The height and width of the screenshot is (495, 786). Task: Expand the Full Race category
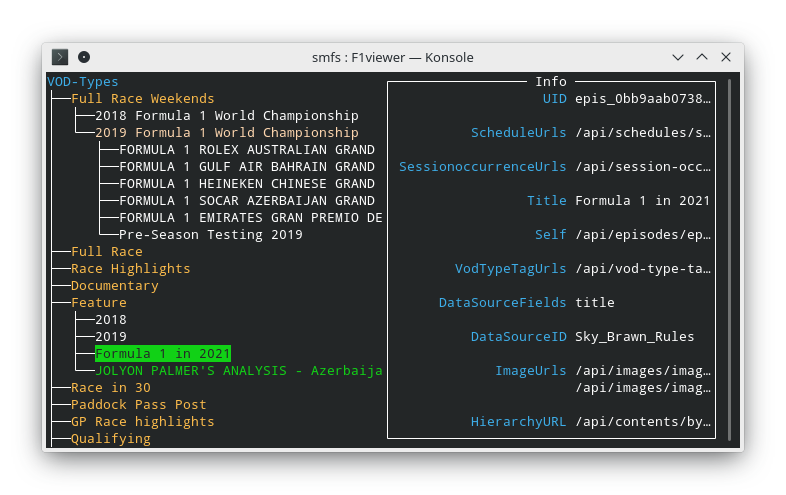107,252
